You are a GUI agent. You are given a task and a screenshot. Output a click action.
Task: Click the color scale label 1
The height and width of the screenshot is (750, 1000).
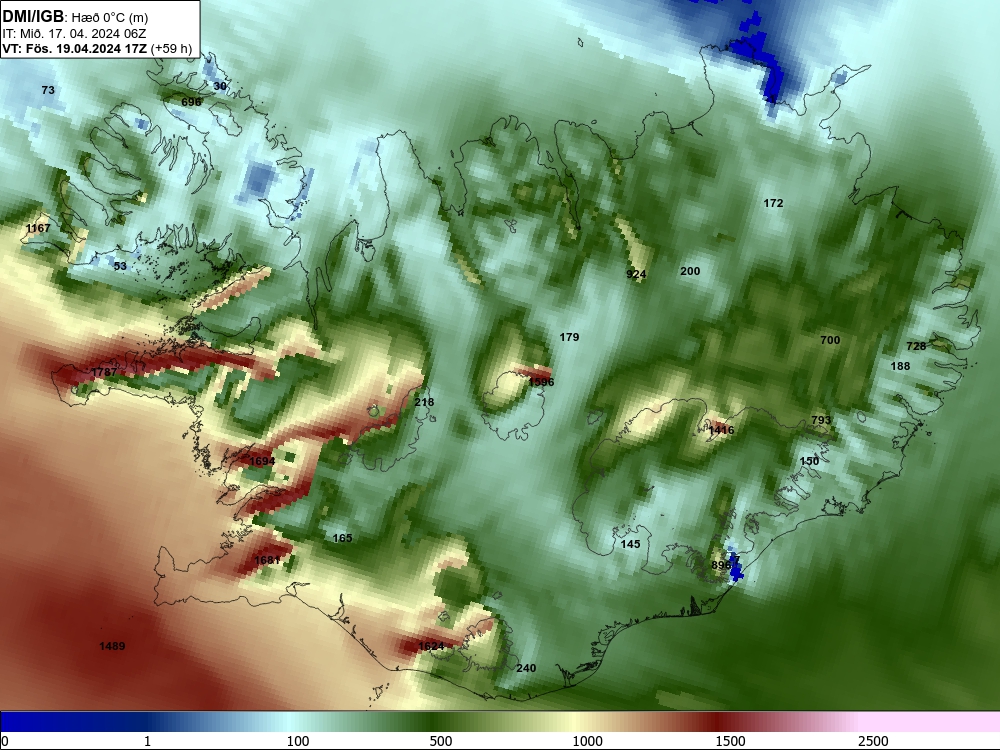pyautogui.click(x=147, y=741)
